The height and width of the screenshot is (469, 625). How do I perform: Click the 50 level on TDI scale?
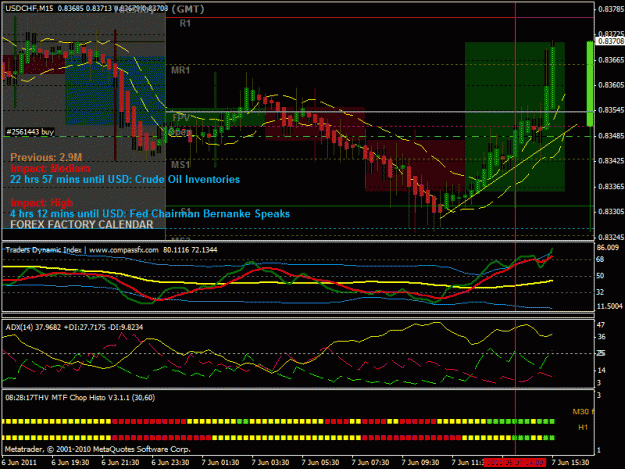pos(600,276)
